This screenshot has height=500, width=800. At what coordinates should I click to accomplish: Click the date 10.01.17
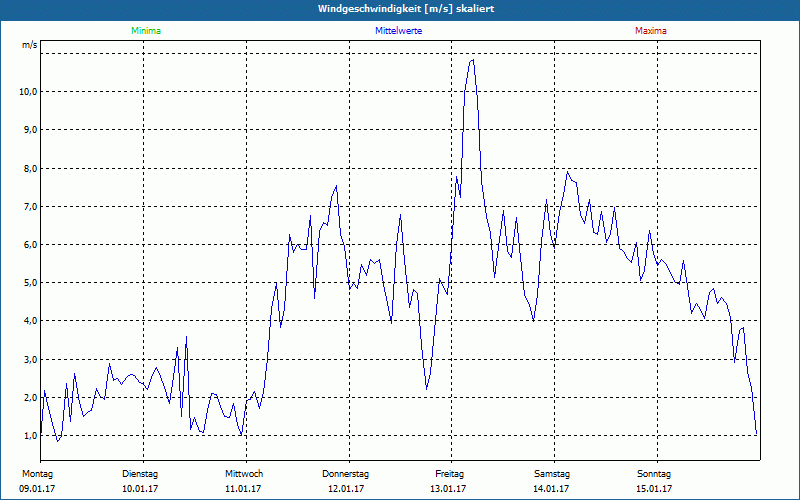coord(140,489)
